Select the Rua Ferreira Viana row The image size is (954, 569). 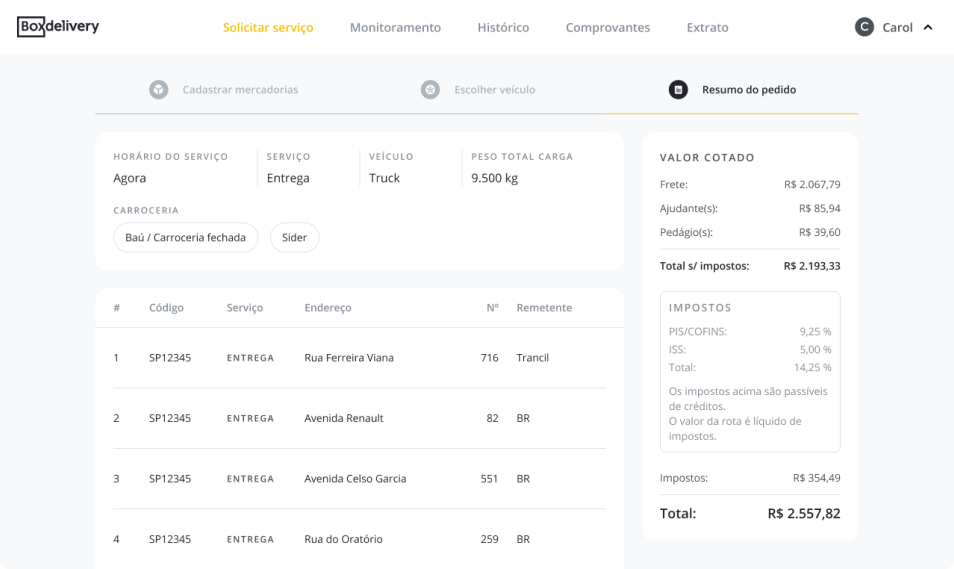(349, 358)
